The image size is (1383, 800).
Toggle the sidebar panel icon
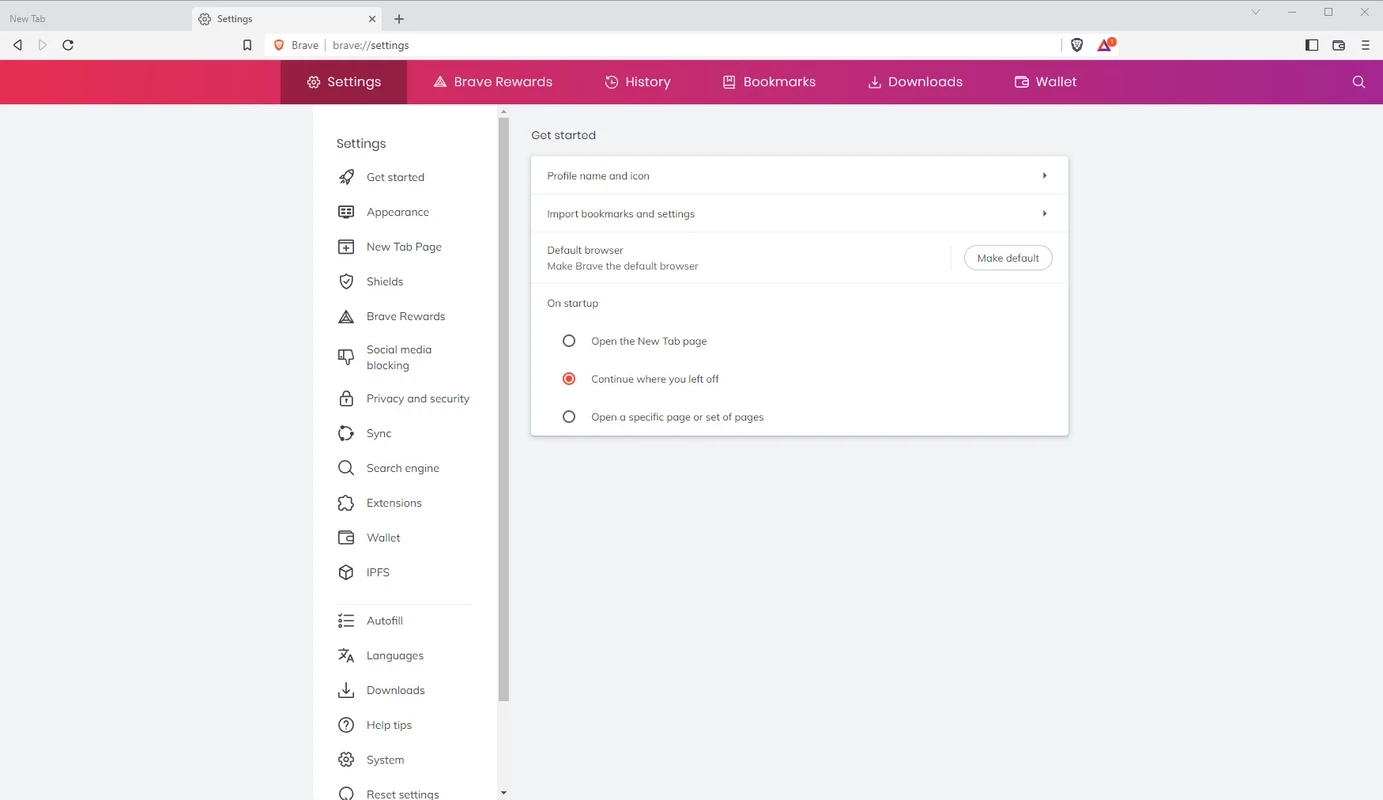pyautogui.click(x=1312, y=45)
